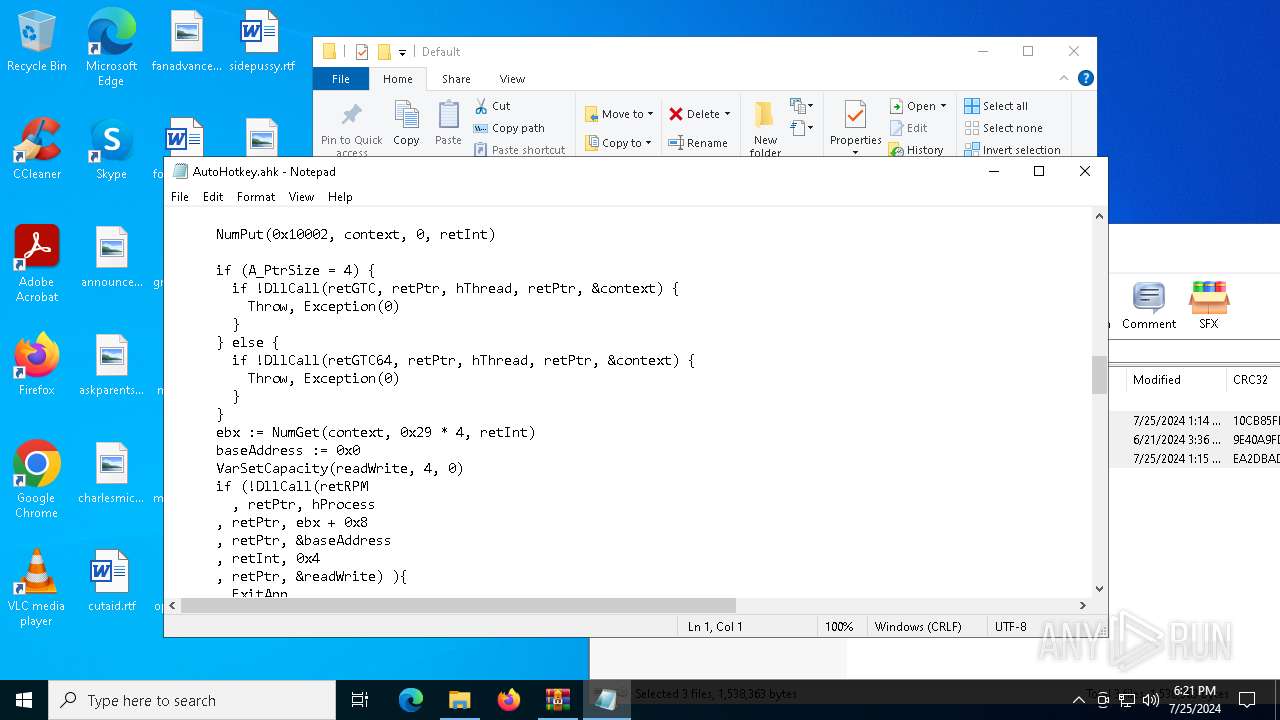Viewport: 1280px width, 720px height.
Task: Expand Move to dropdown in Explorer
Action: click(650, 114)
